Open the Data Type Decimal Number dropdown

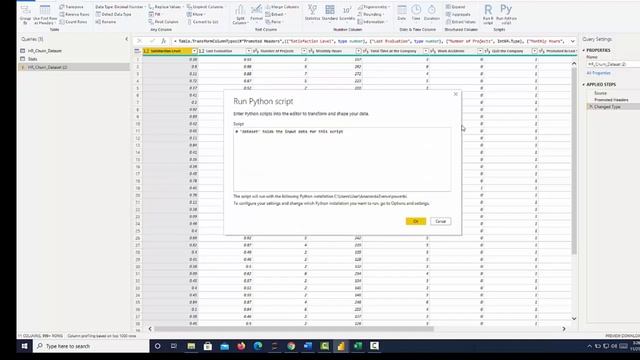[x=119, y=7]
